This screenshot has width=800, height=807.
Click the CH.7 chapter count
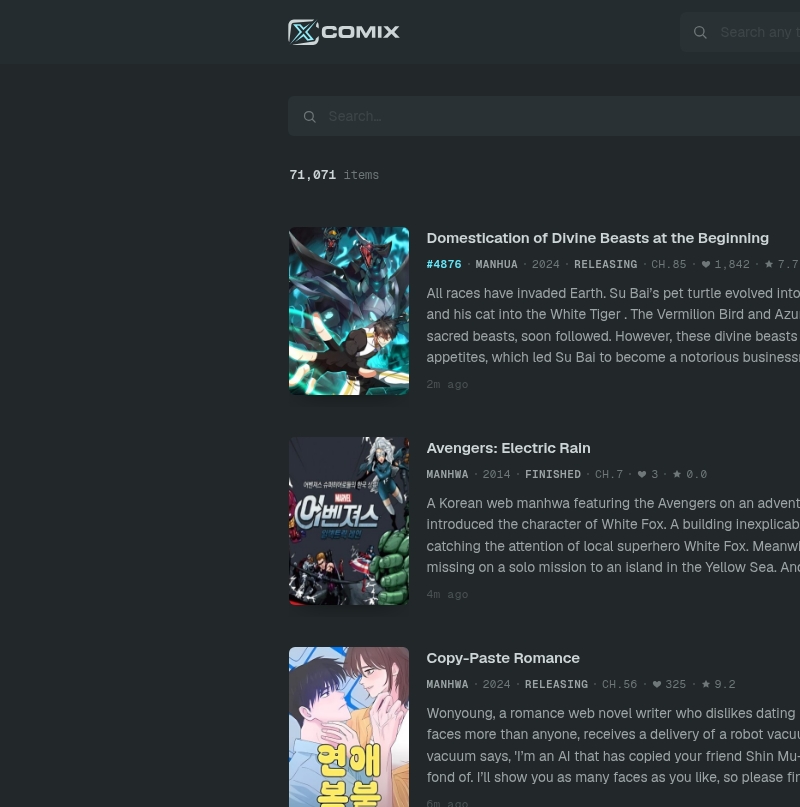609,475
